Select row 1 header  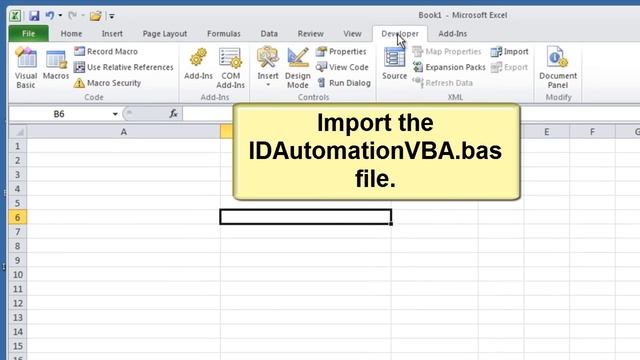18,146
